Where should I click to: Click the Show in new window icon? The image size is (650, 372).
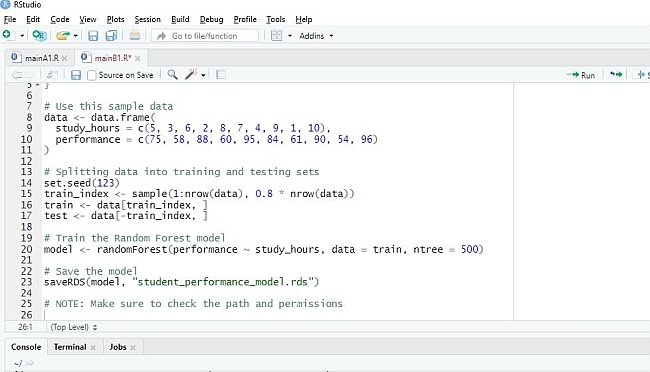pyautogui.click(x=52, y=75)
